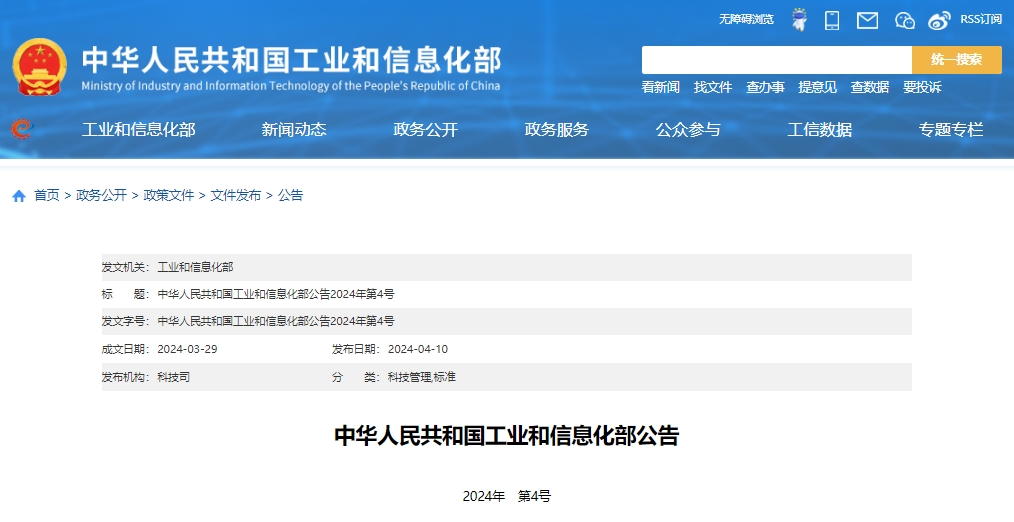
Task: Focus the search input field
Action: [x=777, y=60]
